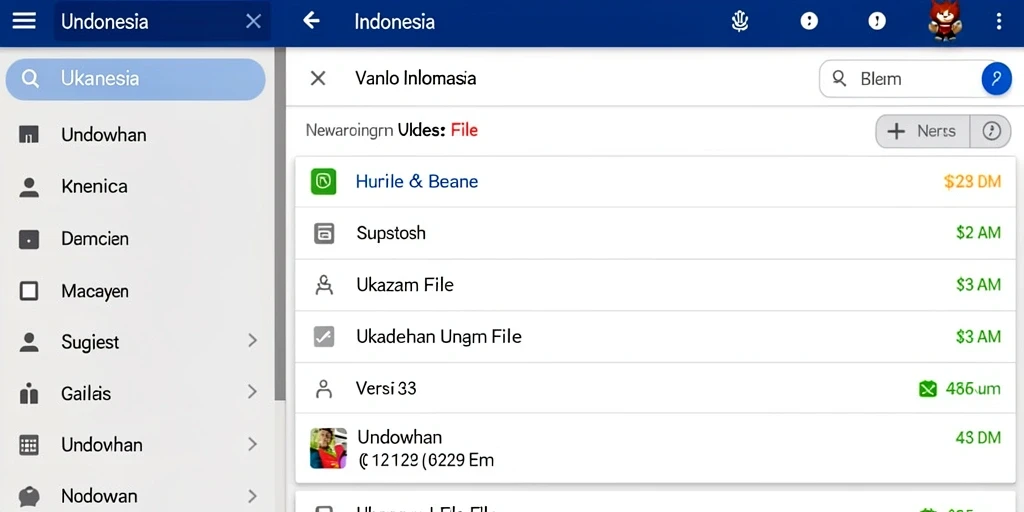This screenshot has height=512, width=1024.
Task: Open the Versi 33 row
Action: point(655,388)
